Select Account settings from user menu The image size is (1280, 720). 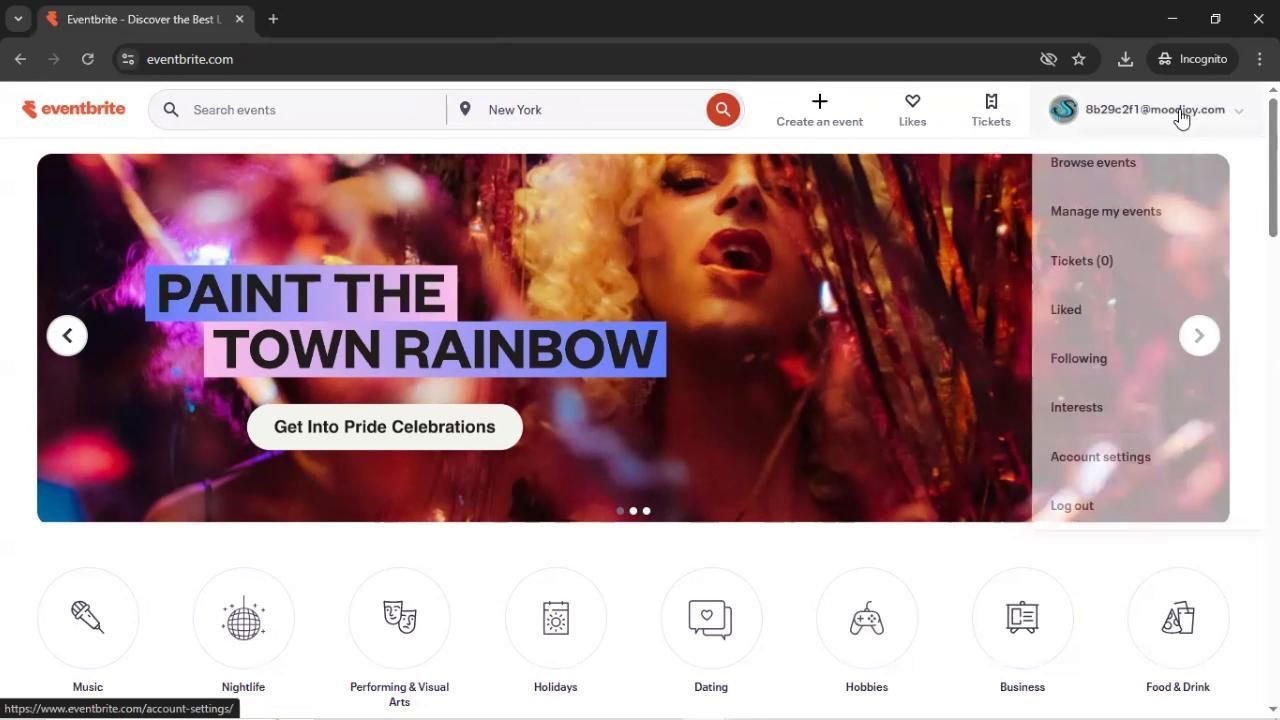pos(1100,457)
